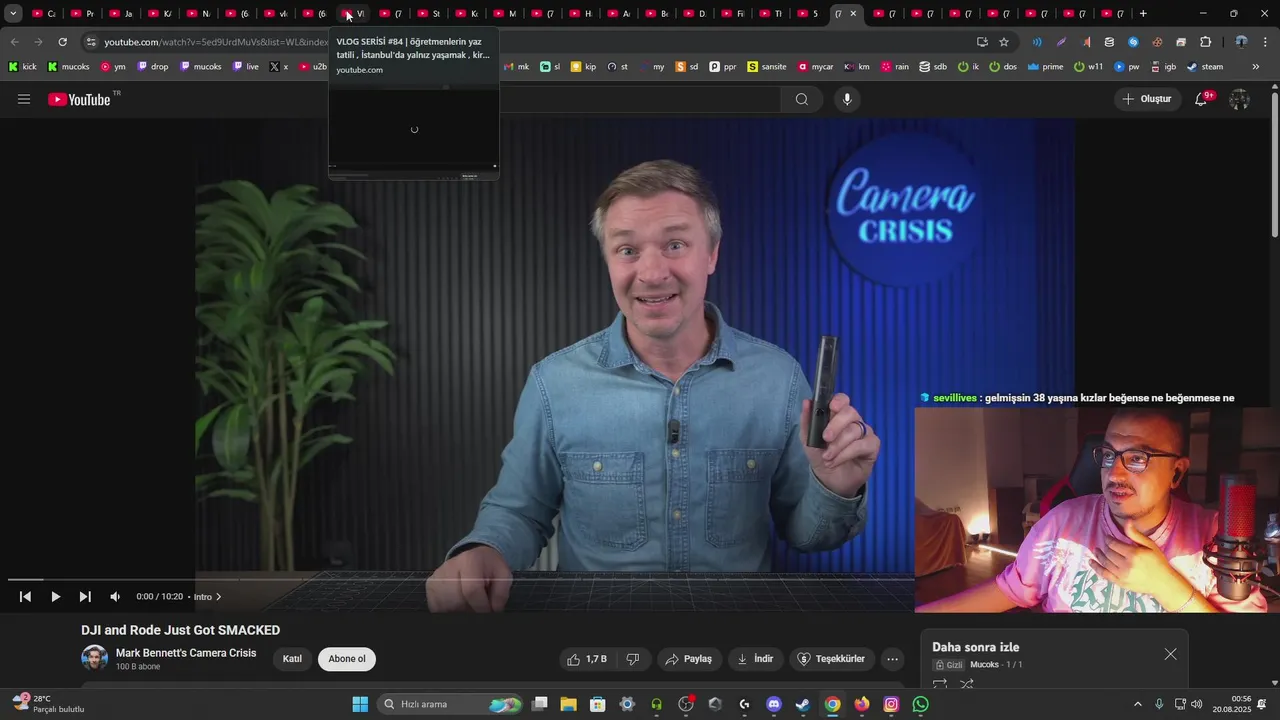
Task: Play the video
Action: [x=56, y=597]
